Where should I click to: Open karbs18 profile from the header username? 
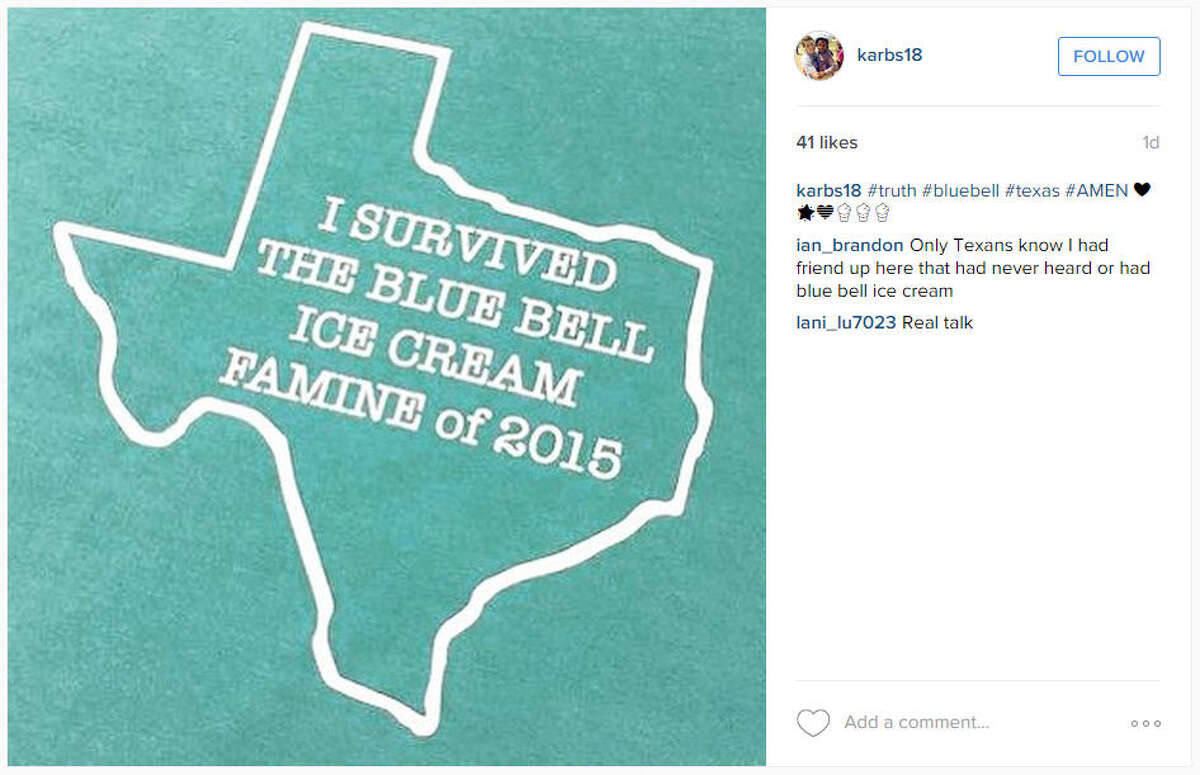point(889,56)
